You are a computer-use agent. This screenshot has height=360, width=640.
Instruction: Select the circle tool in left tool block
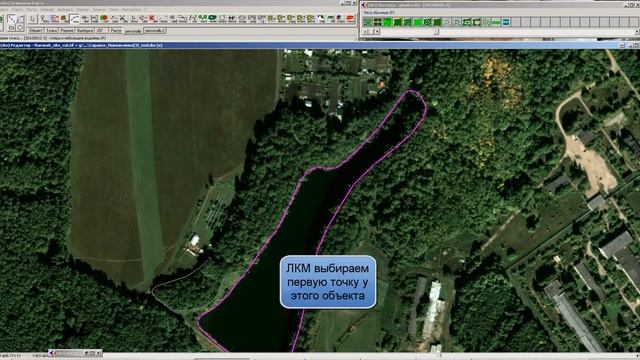pyautogui.click(x=20, y=28)
